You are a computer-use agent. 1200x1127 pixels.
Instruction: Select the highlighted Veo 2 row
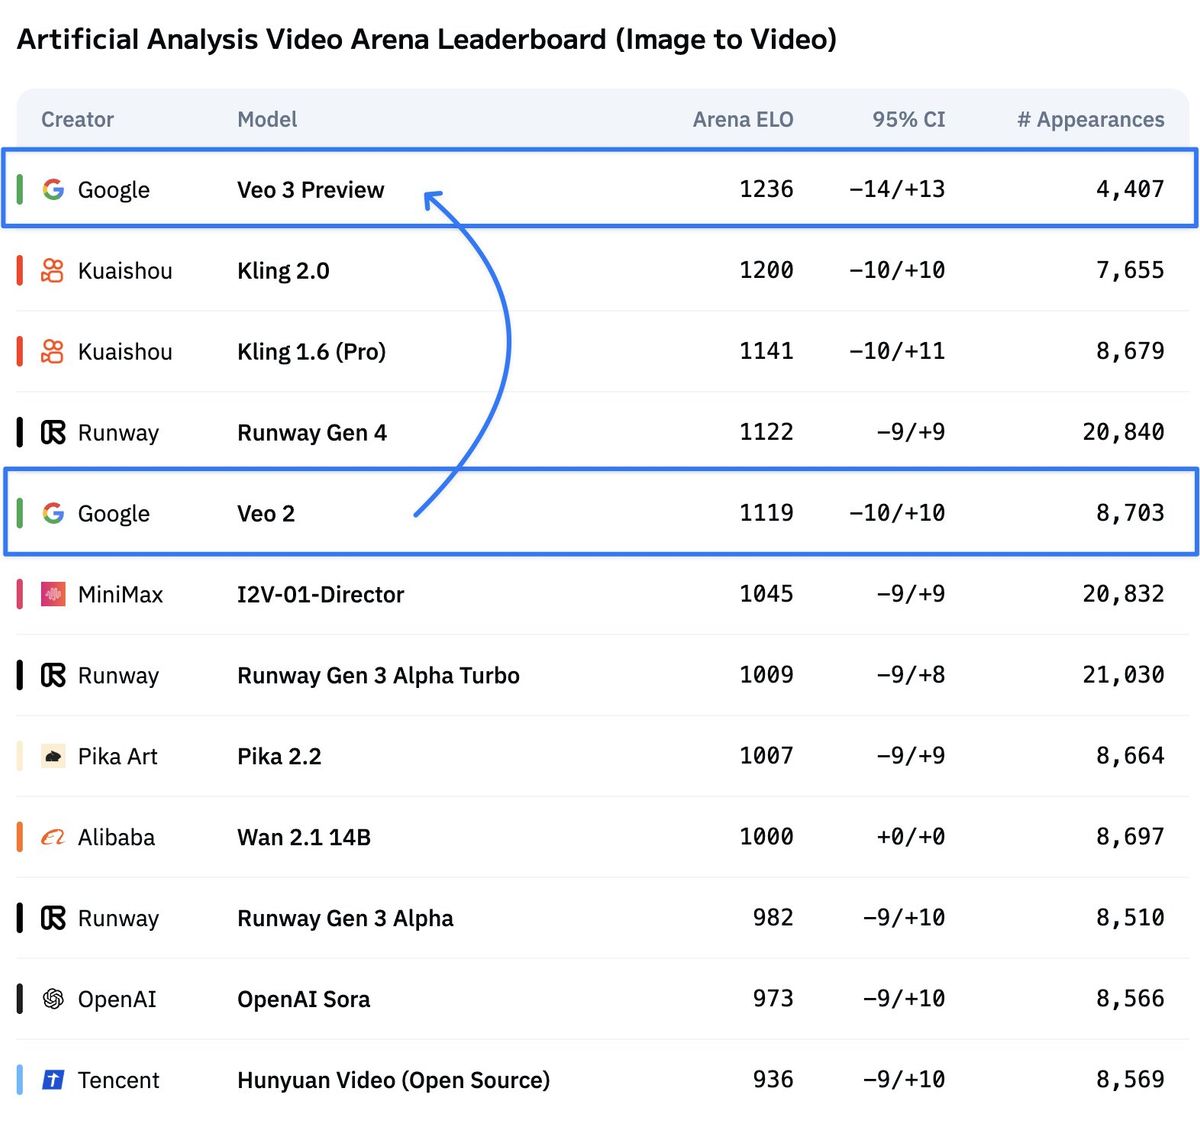600,513
